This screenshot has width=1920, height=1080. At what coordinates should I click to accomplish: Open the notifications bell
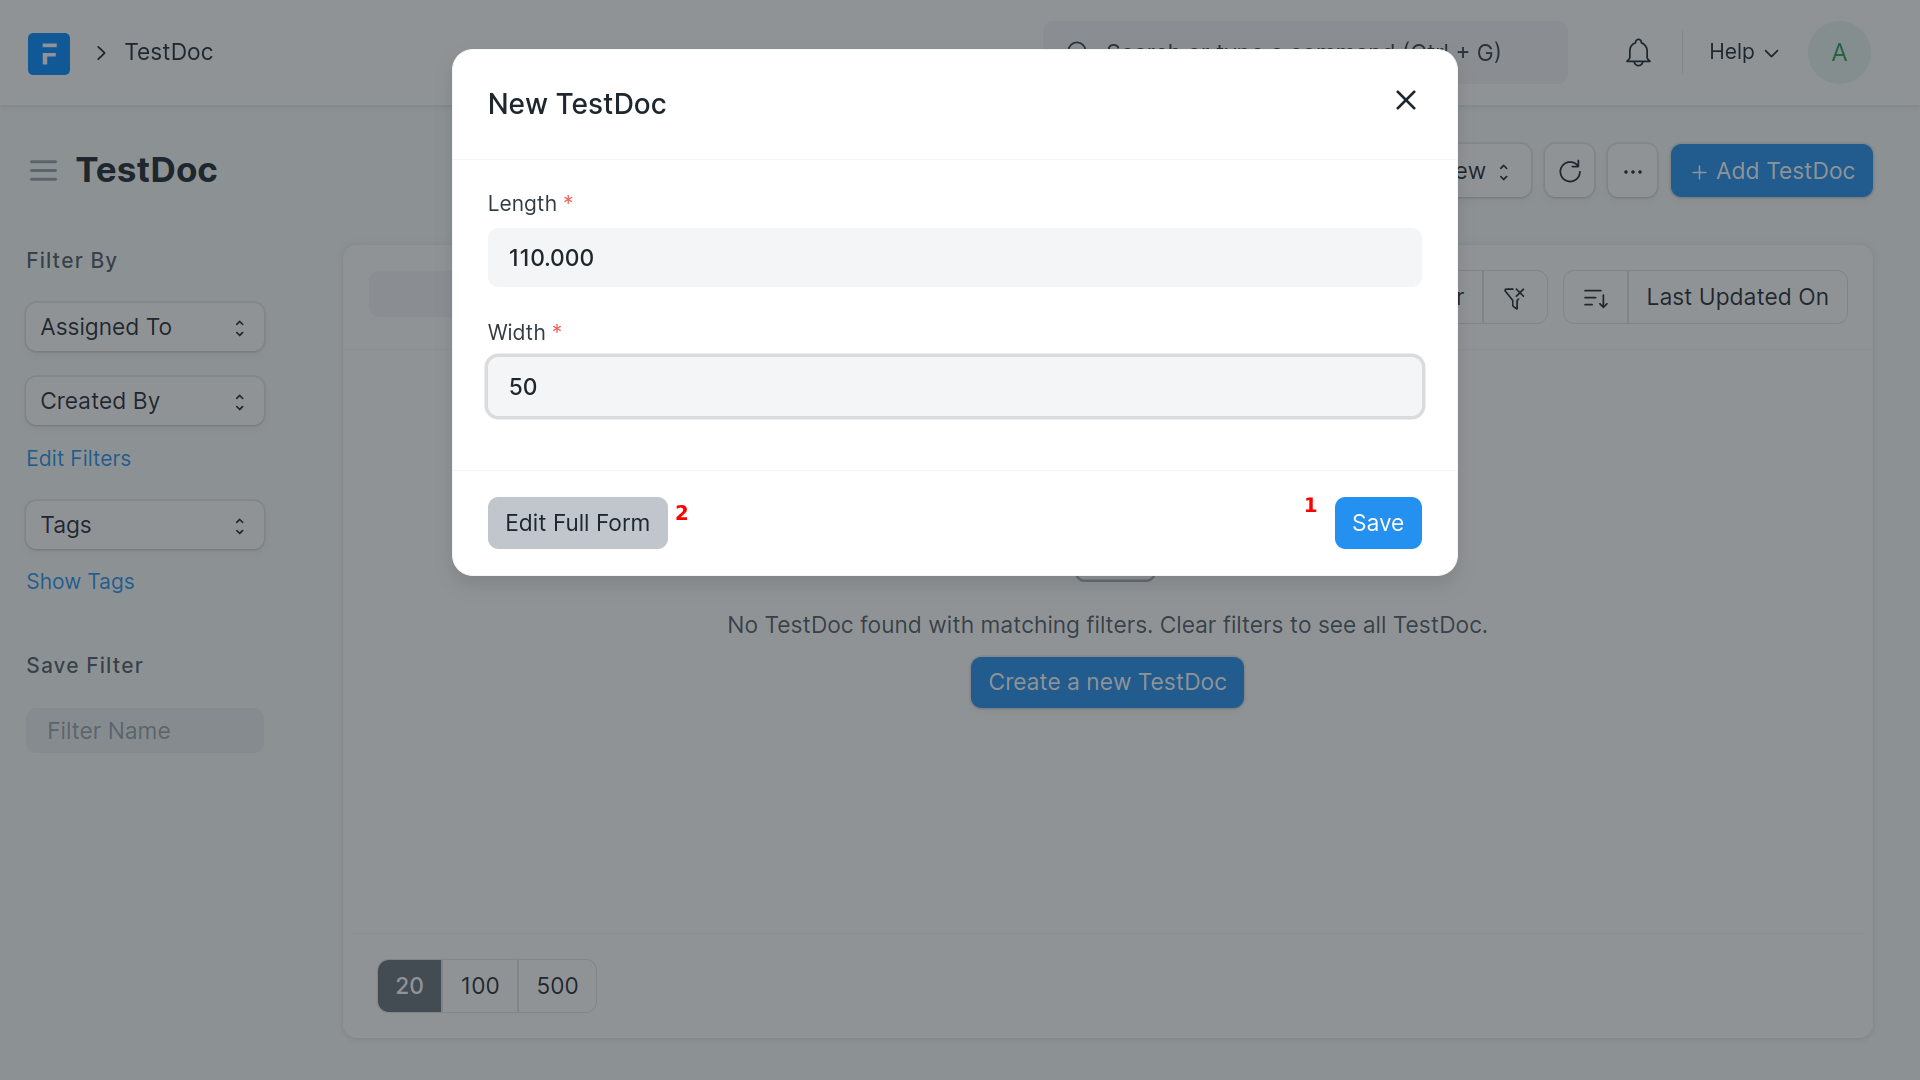click(1638, 53)
